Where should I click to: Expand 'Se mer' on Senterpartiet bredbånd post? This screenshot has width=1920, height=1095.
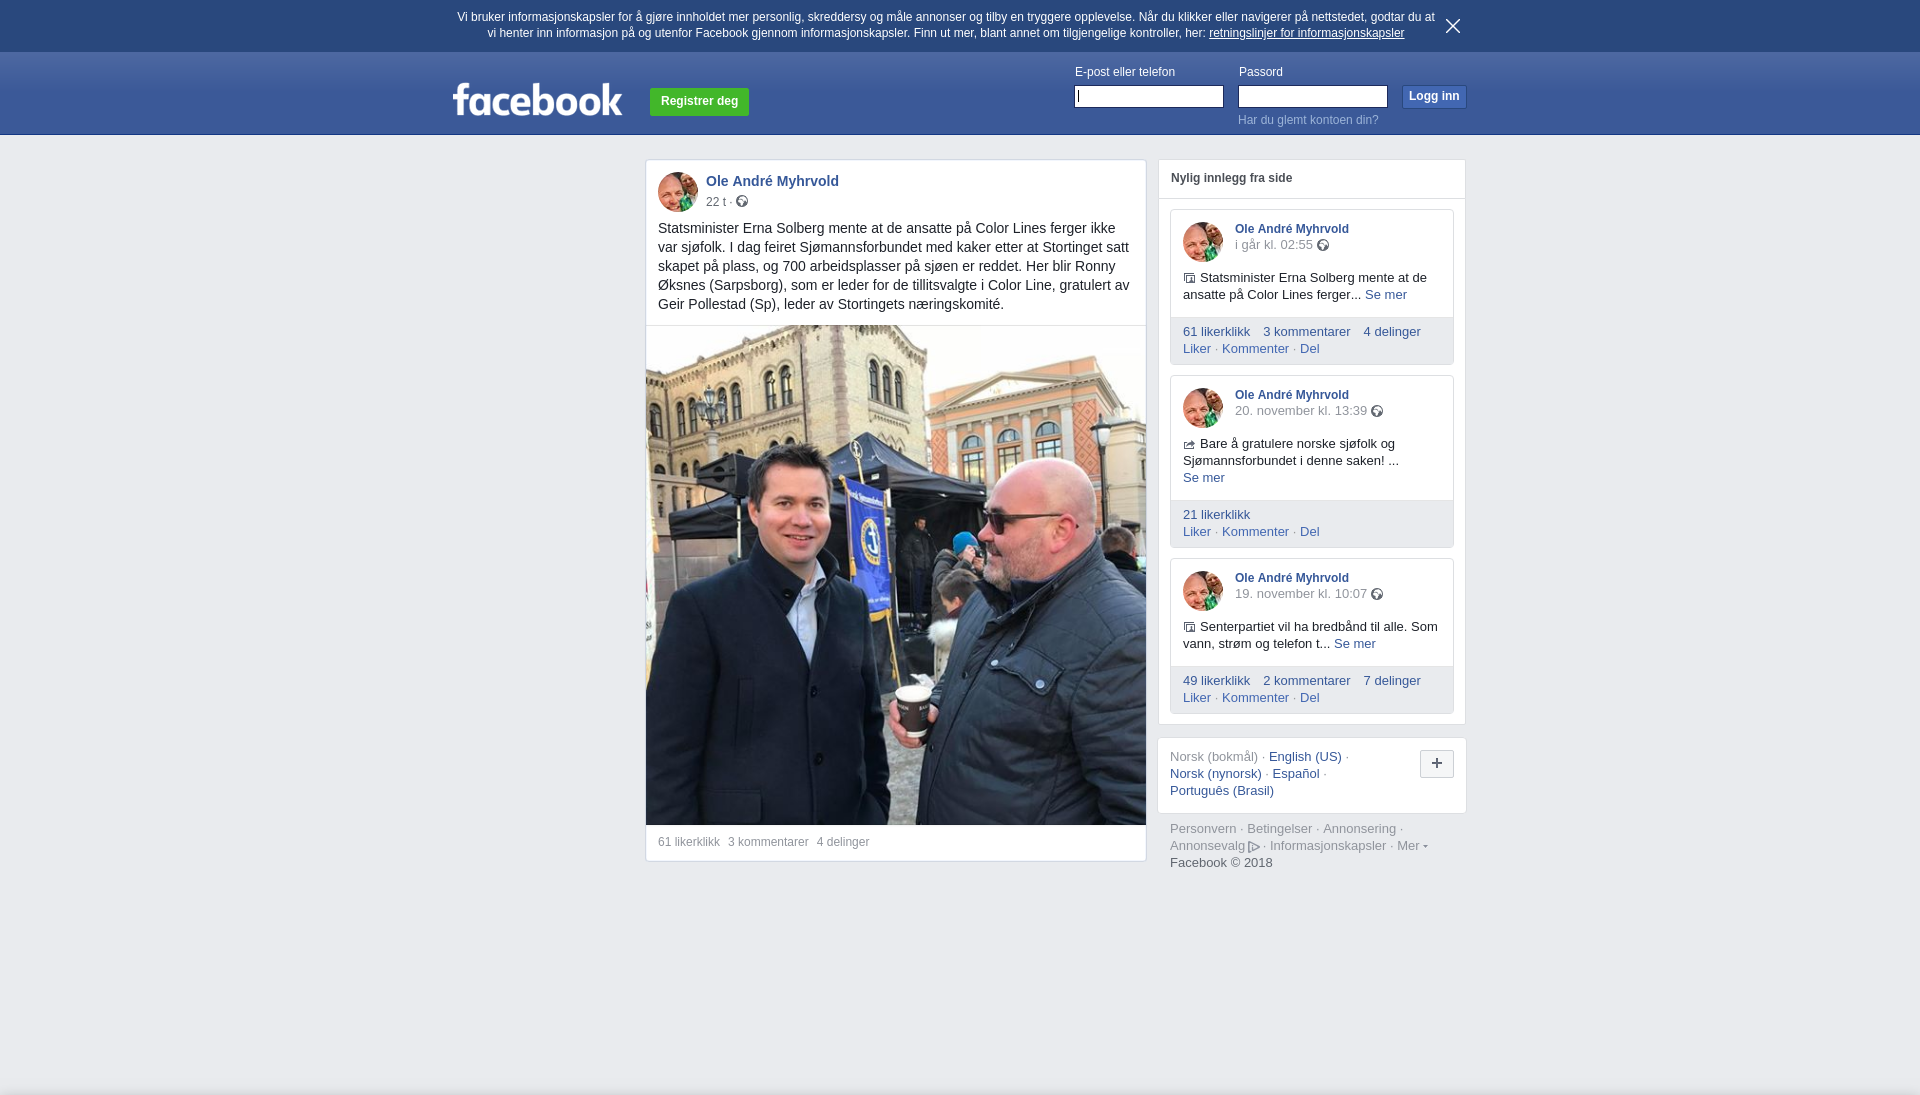(x=1355, y=644)
